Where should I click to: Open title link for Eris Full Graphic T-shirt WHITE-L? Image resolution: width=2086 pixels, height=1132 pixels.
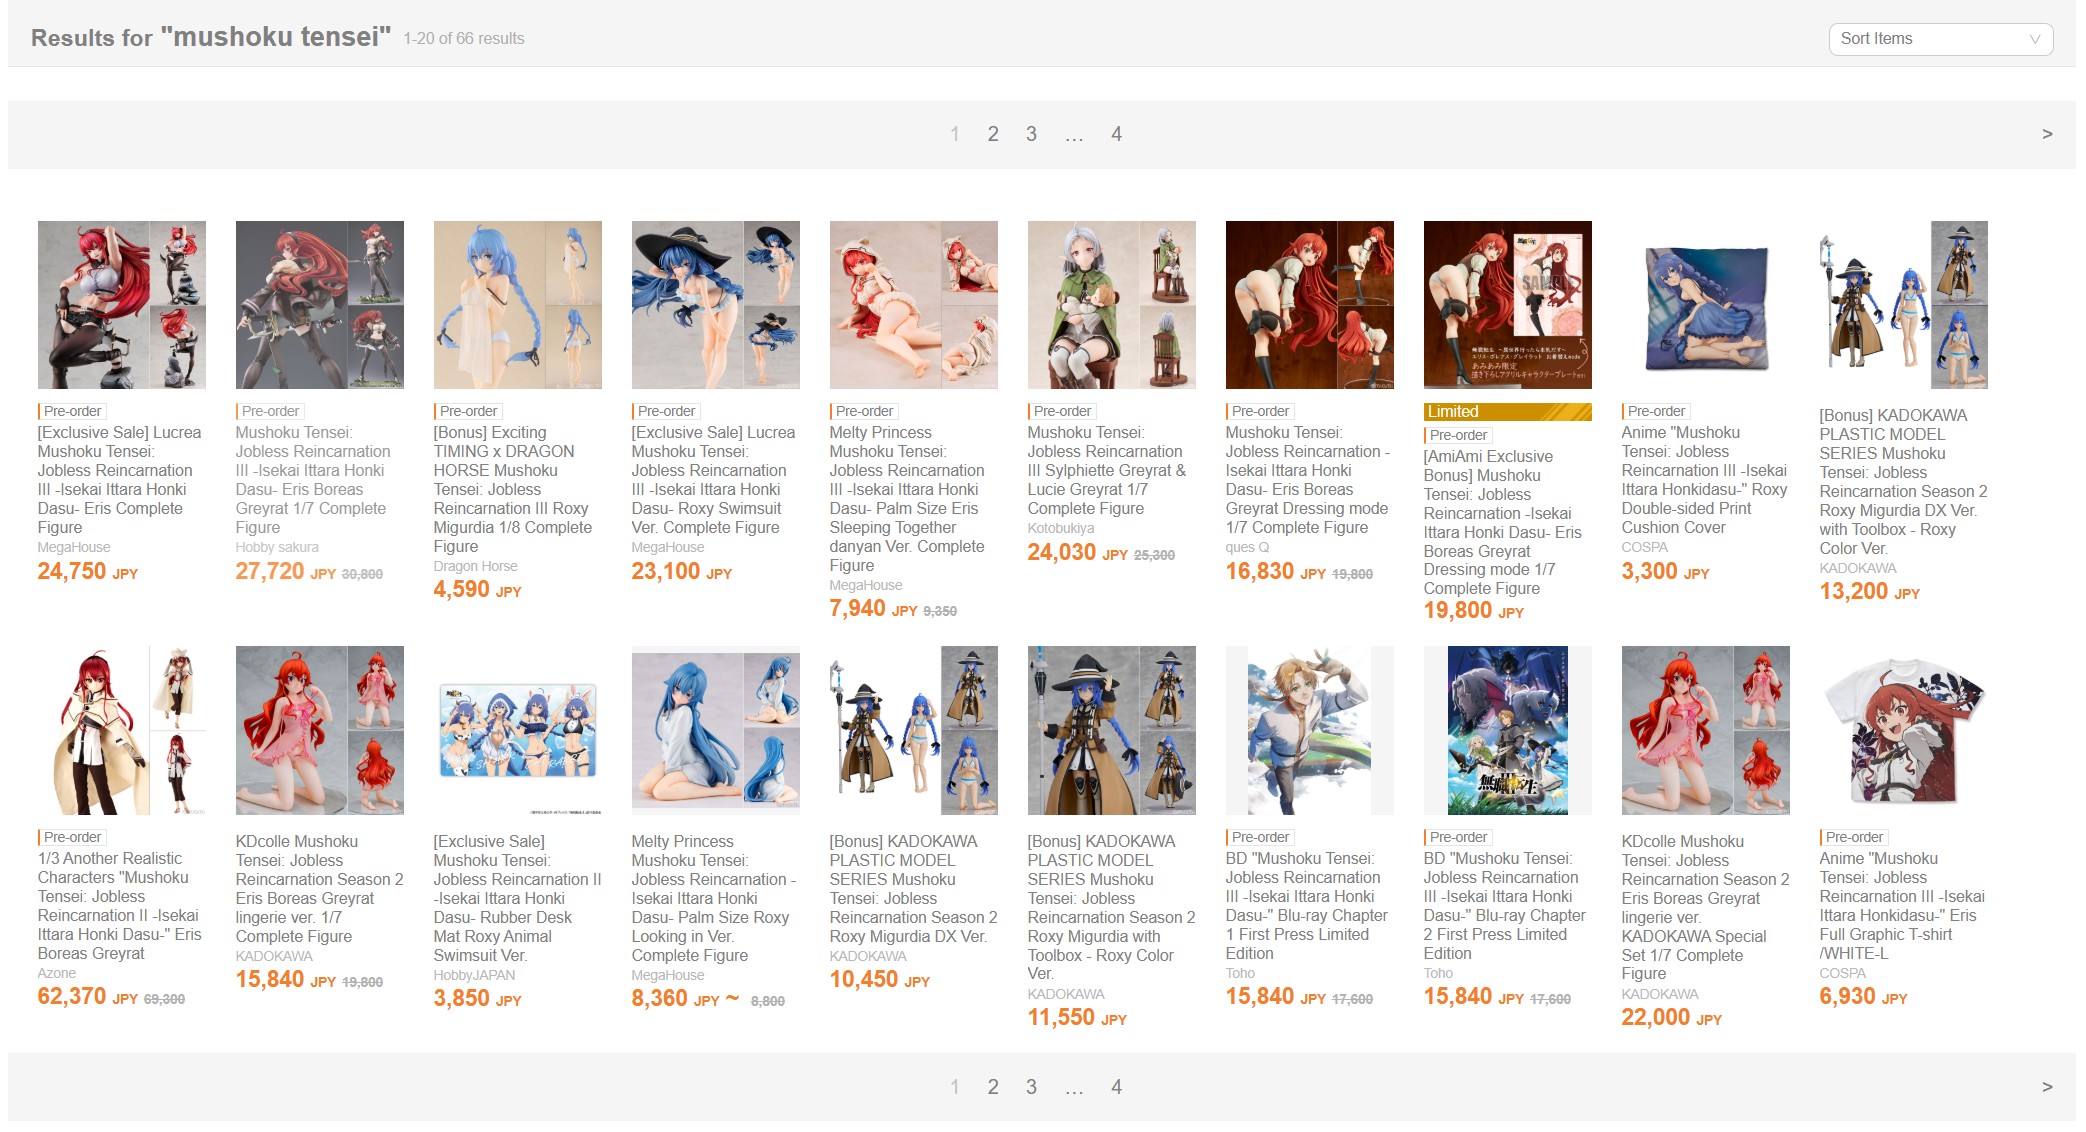[x=1903, y=906]
